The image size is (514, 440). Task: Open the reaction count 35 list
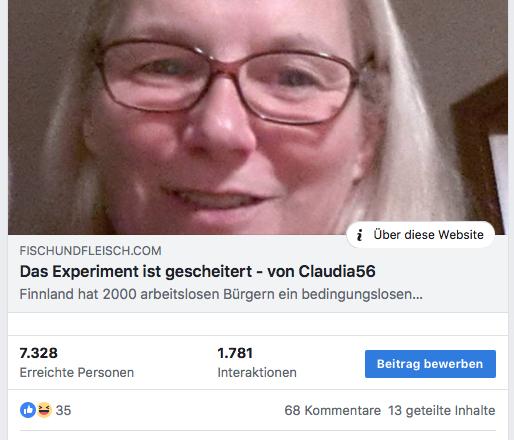click(x=63, y=410)
